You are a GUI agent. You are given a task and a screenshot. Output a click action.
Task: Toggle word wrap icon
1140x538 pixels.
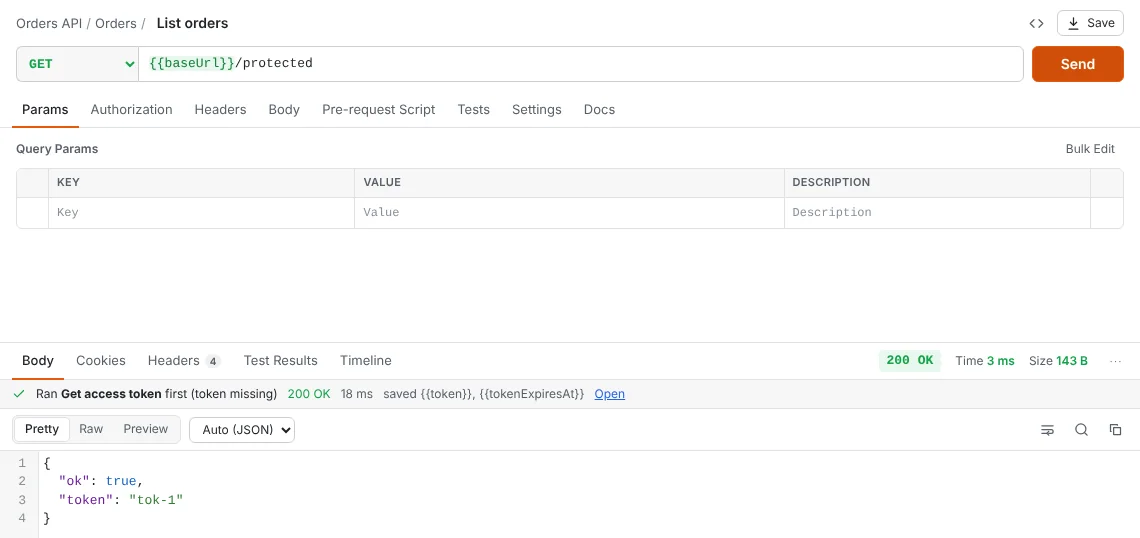1048,430
